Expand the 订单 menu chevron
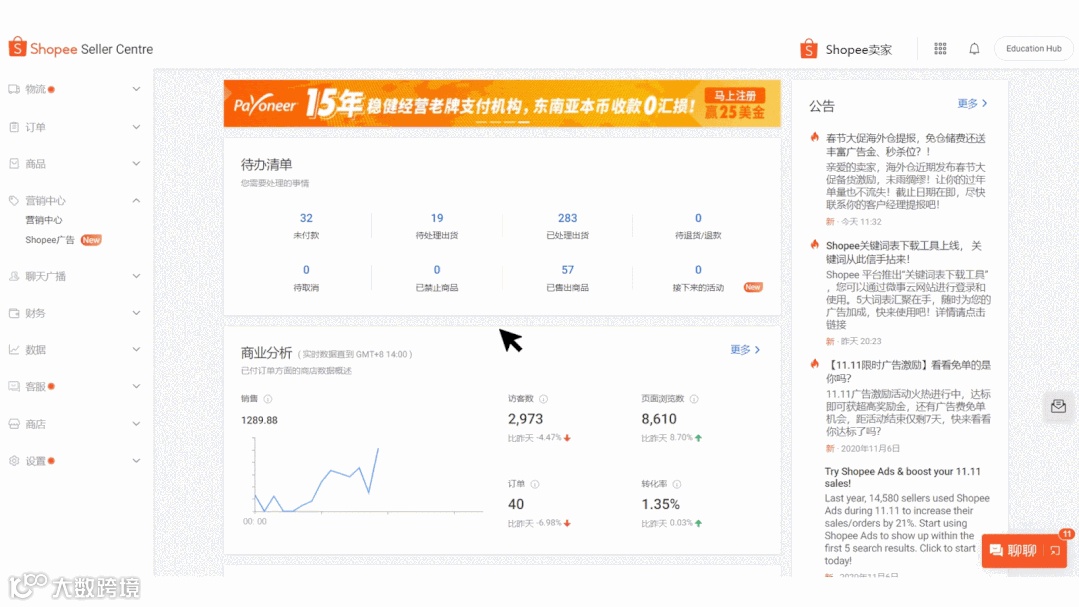 pyautogui.click(x=136, y=127)
